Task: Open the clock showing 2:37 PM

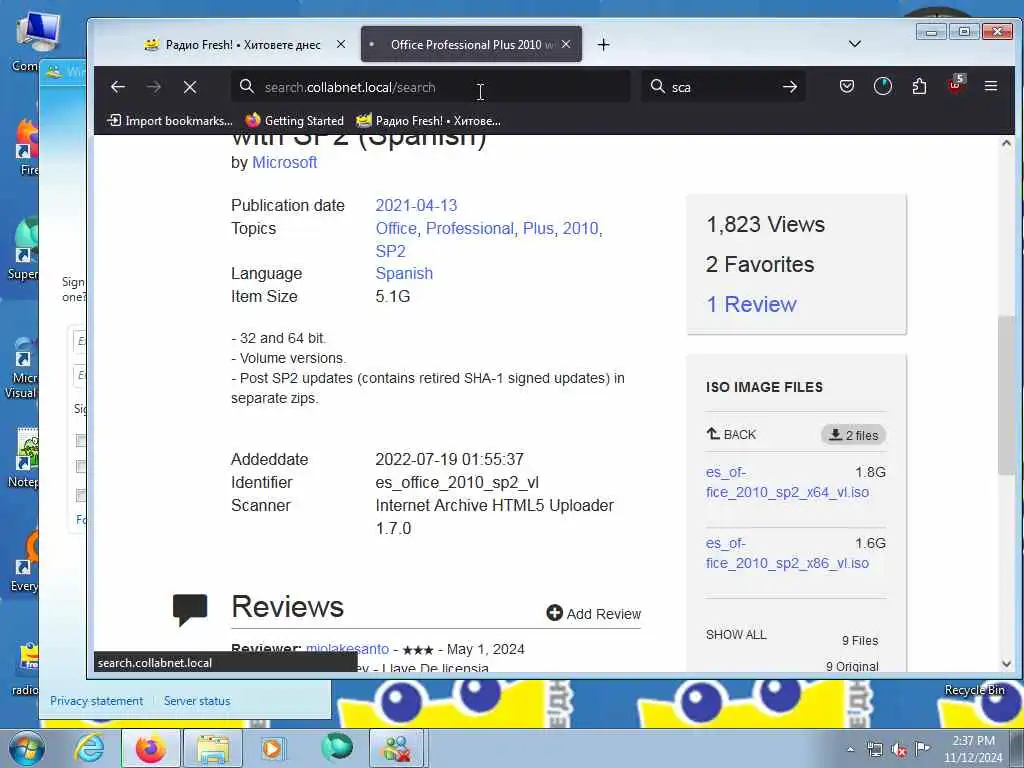Action: [x=973, y=749]
